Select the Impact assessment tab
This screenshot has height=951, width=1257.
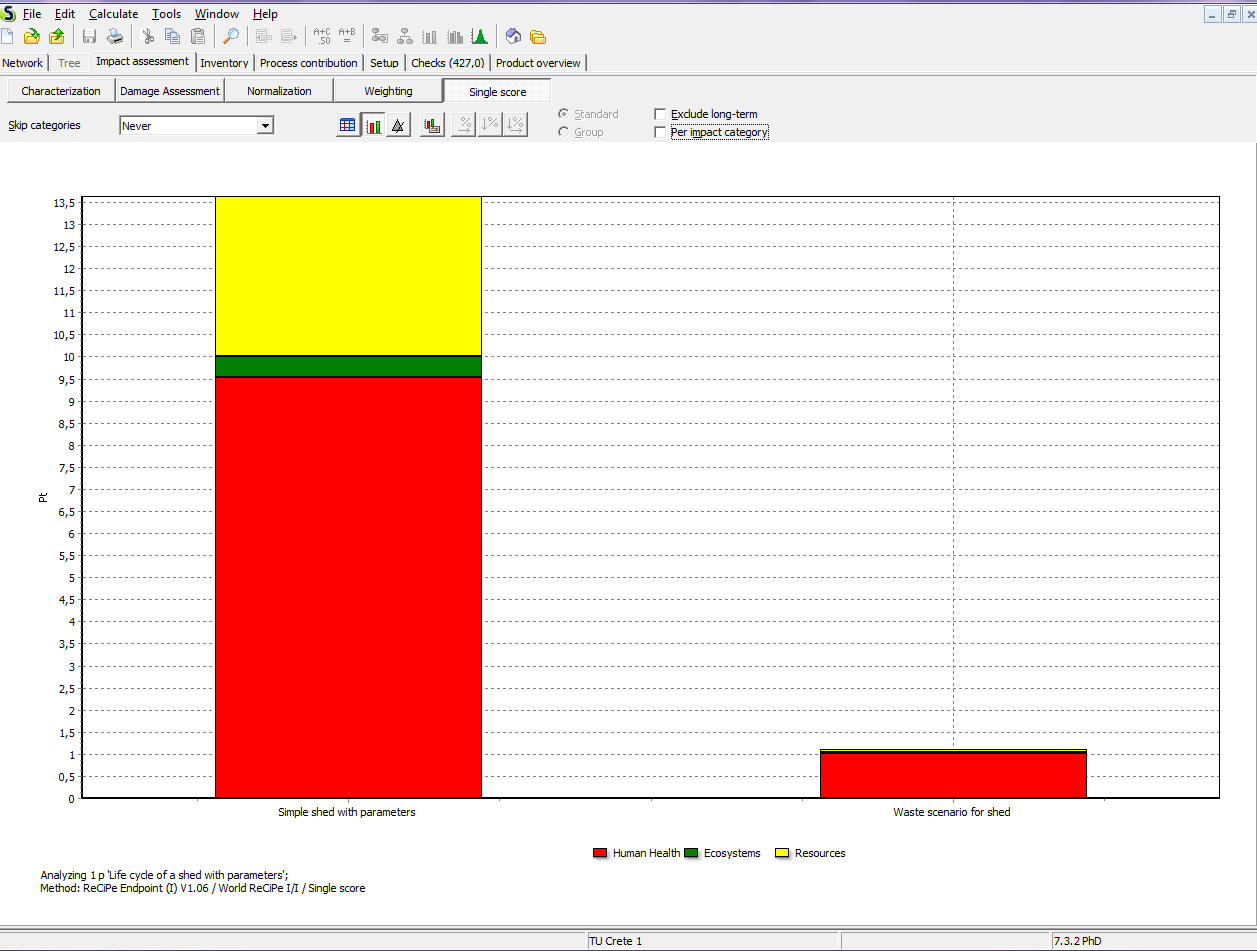tap(142, 61)
